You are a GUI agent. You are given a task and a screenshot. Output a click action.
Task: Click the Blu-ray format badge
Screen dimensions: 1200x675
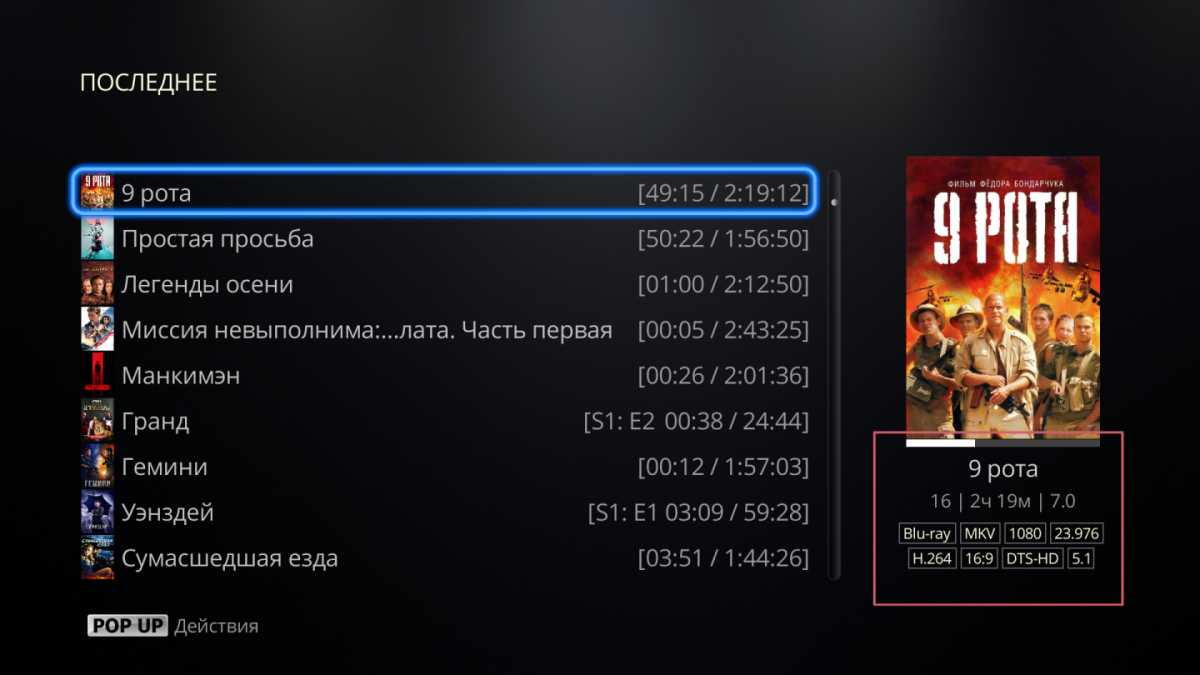click(x=927, y=533)
